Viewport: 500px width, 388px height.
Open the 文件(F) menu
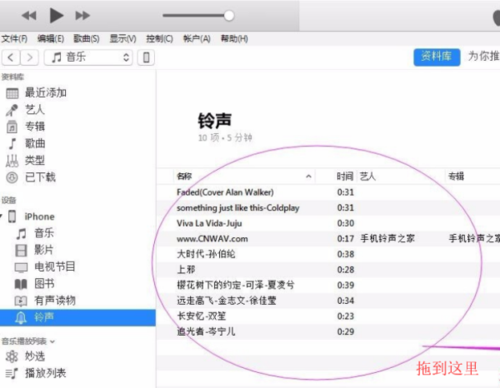pos(14,39)
